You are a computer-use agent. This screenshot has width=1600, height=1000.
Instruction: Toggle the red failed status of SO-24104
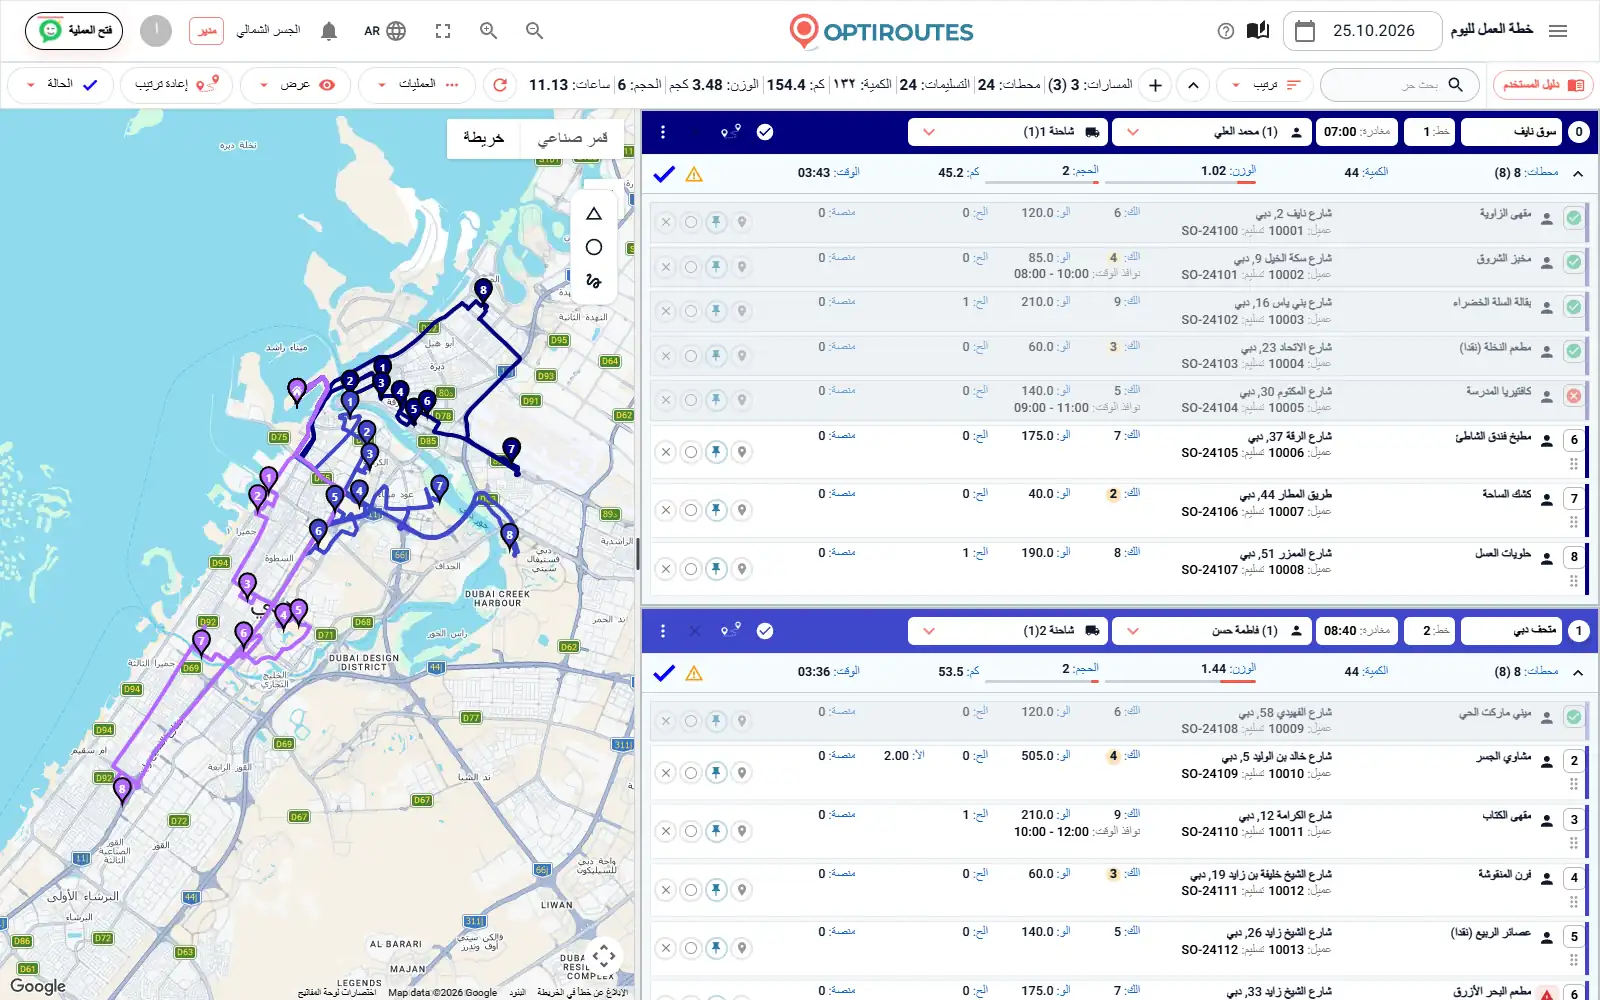1574,396
